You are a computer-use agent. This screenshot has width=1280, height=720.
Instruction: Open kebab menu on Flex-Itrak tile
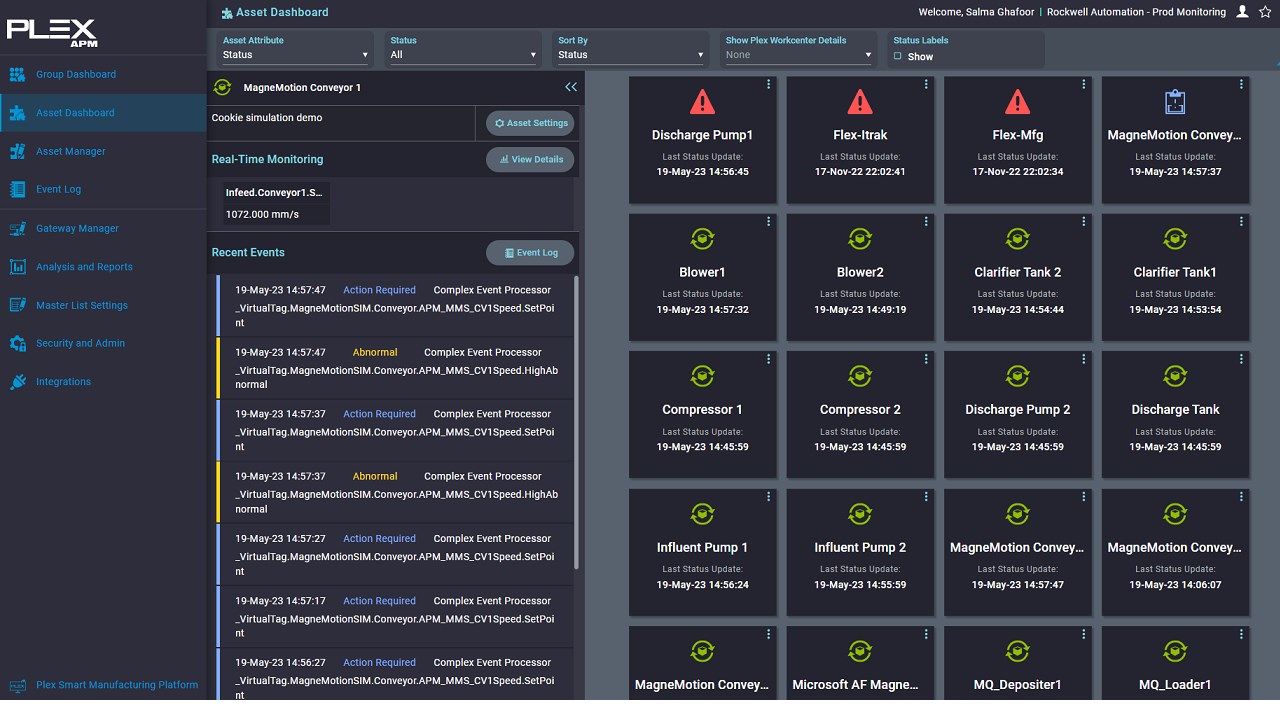(x=926, y=84)
